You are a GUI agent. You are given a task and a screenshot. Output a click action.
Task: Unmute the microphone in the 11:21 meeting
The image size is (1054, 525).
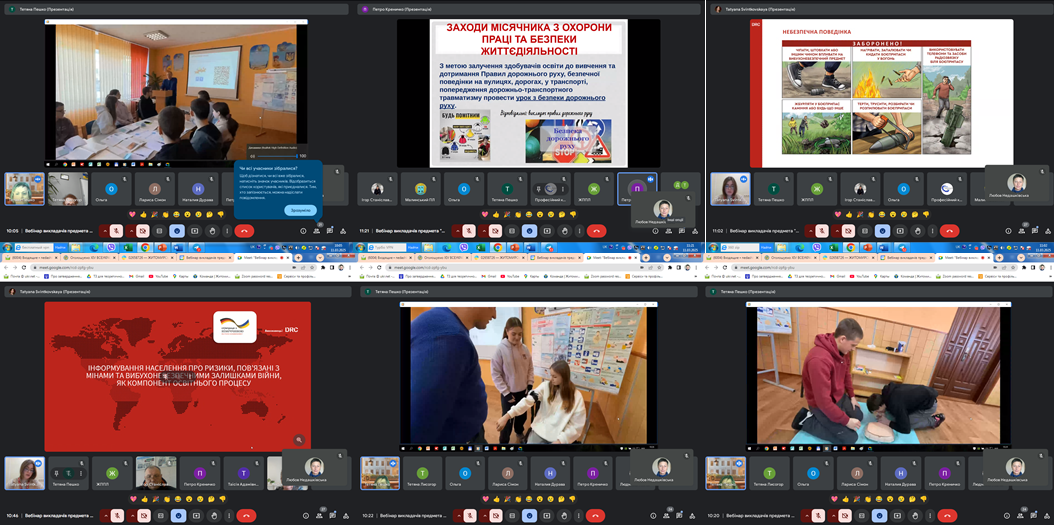tap(468, 230)
